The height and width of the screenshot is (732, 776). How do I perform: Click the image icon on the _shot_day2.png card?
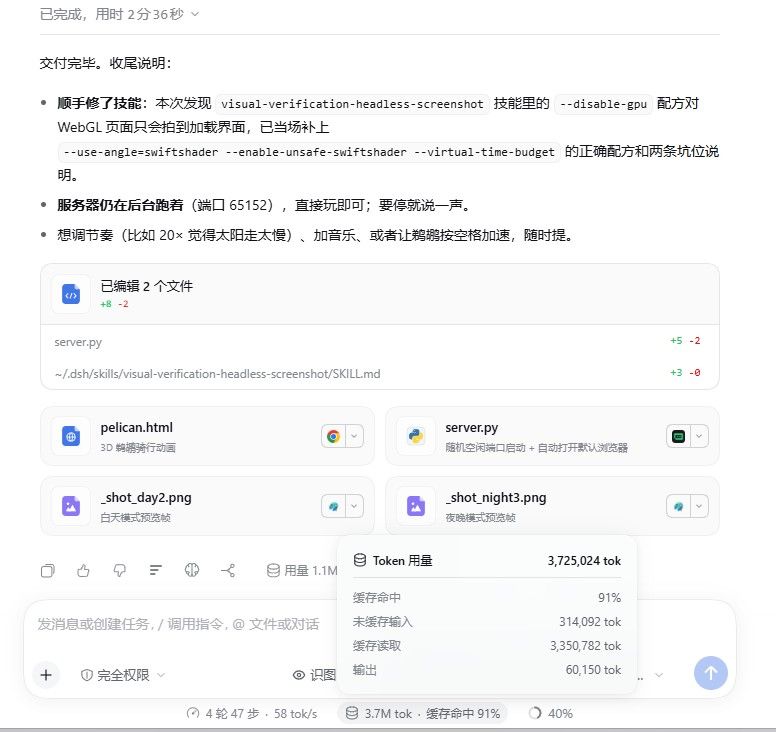pos(71,506)
